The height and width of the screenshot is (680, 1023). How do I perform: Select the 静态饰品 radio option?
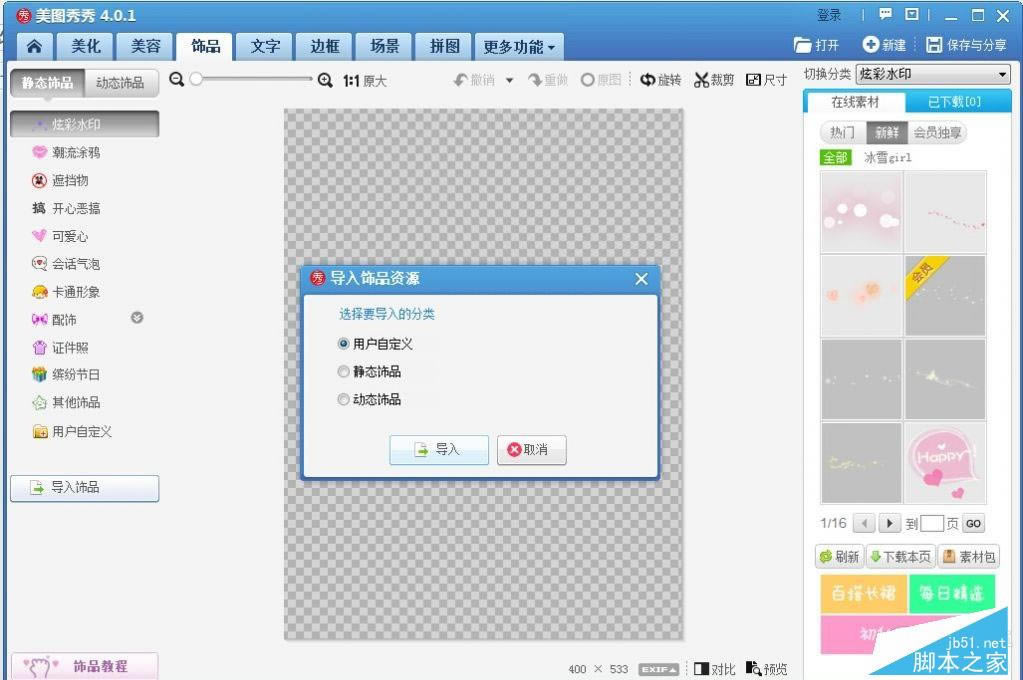coord(344,372)
